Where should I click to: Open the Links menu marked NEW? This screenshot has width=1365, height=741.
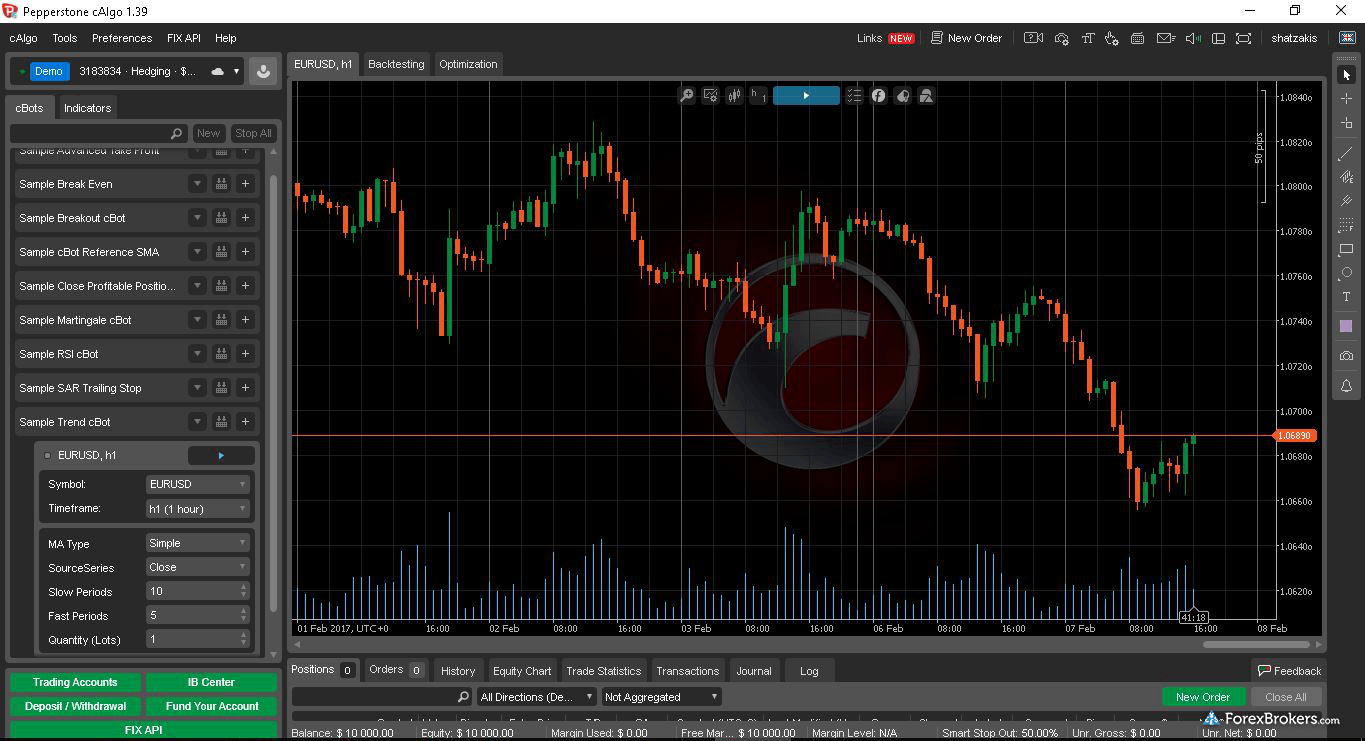[885, 38]
